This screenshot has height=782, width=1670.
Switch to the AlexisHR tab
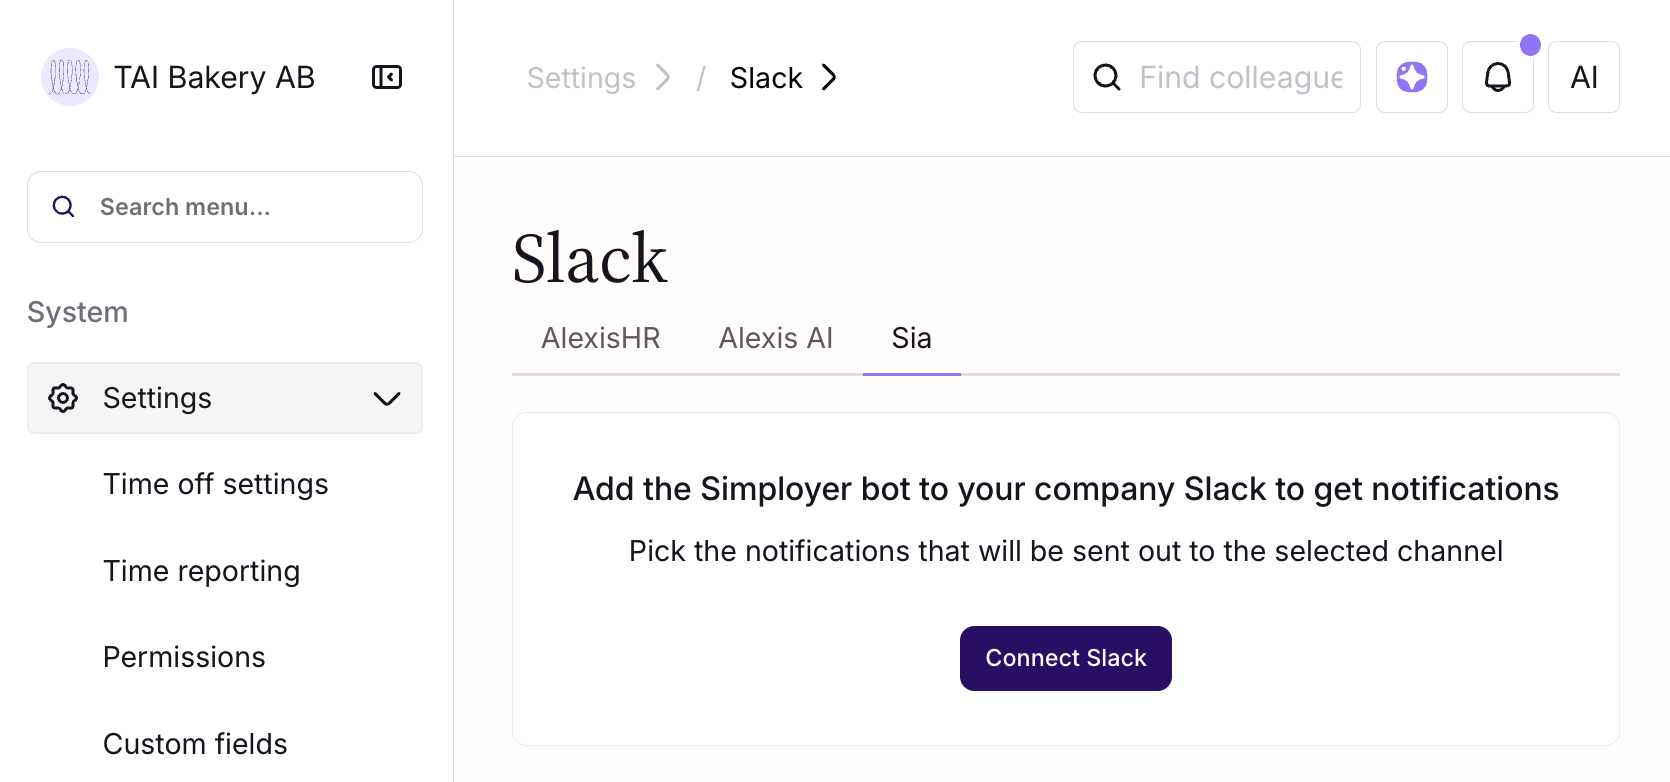pos(601,338)
